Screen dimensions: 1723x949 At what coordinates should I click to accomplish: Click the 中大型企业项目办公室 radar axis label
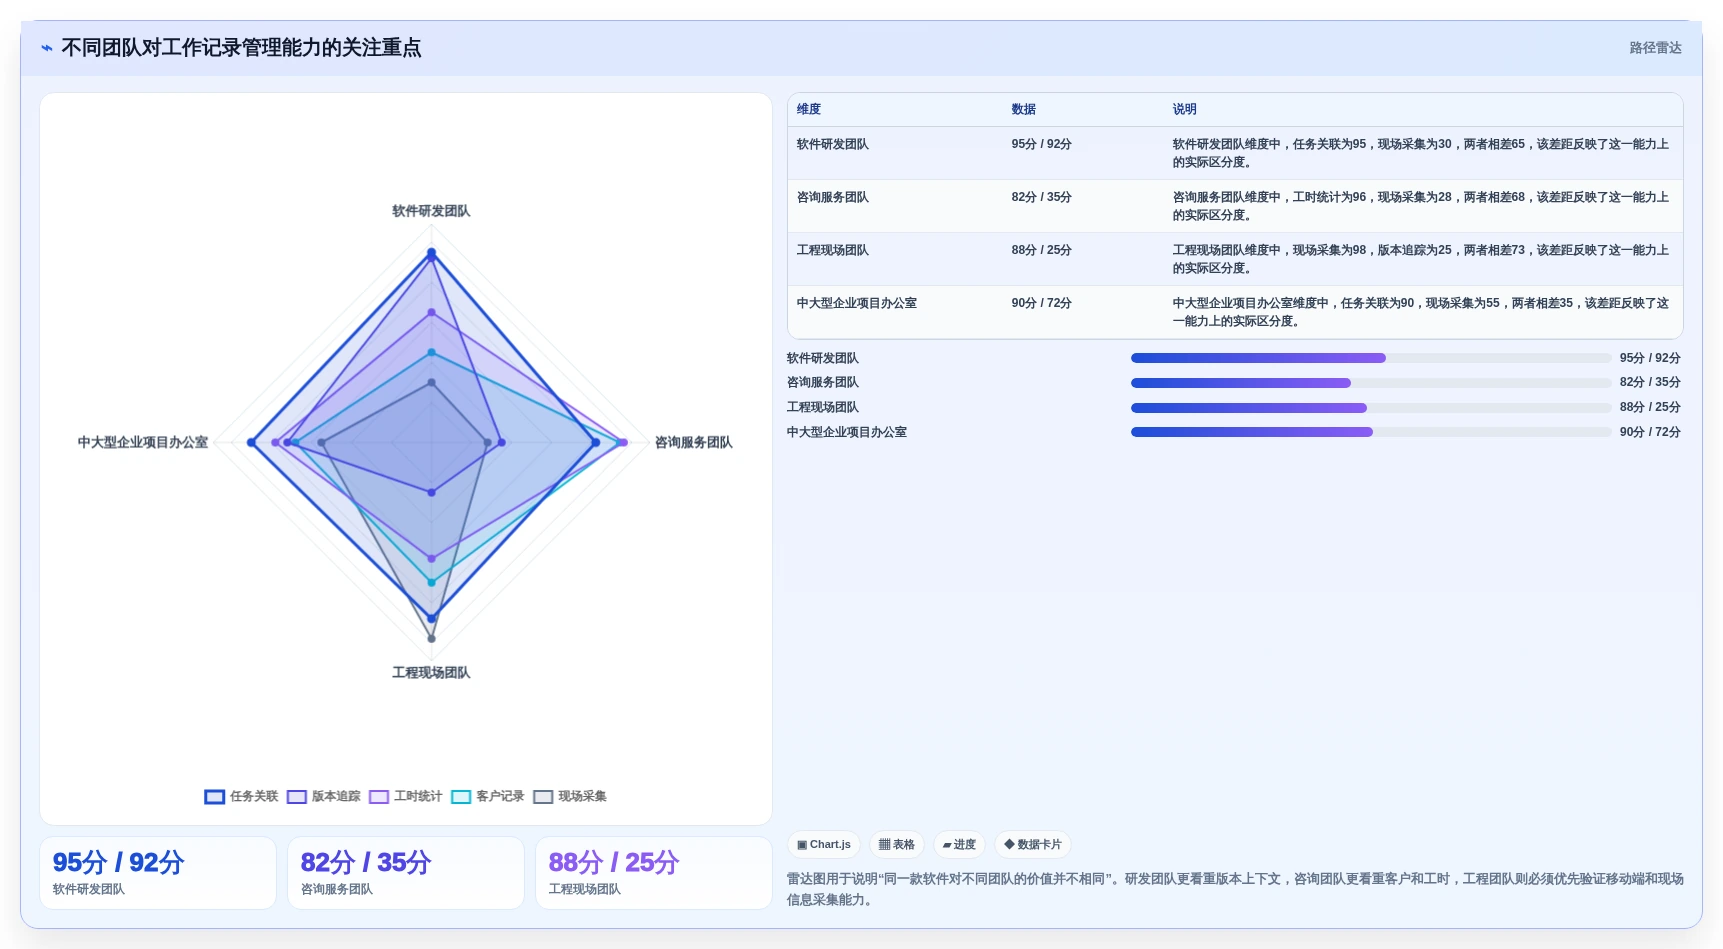tap(143, 442)
